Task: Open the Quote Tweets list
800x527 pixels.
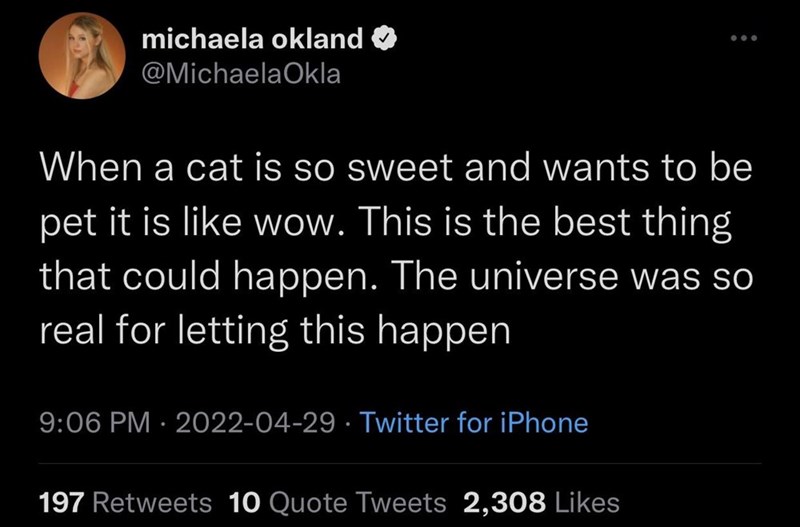Action: (357, 501)
